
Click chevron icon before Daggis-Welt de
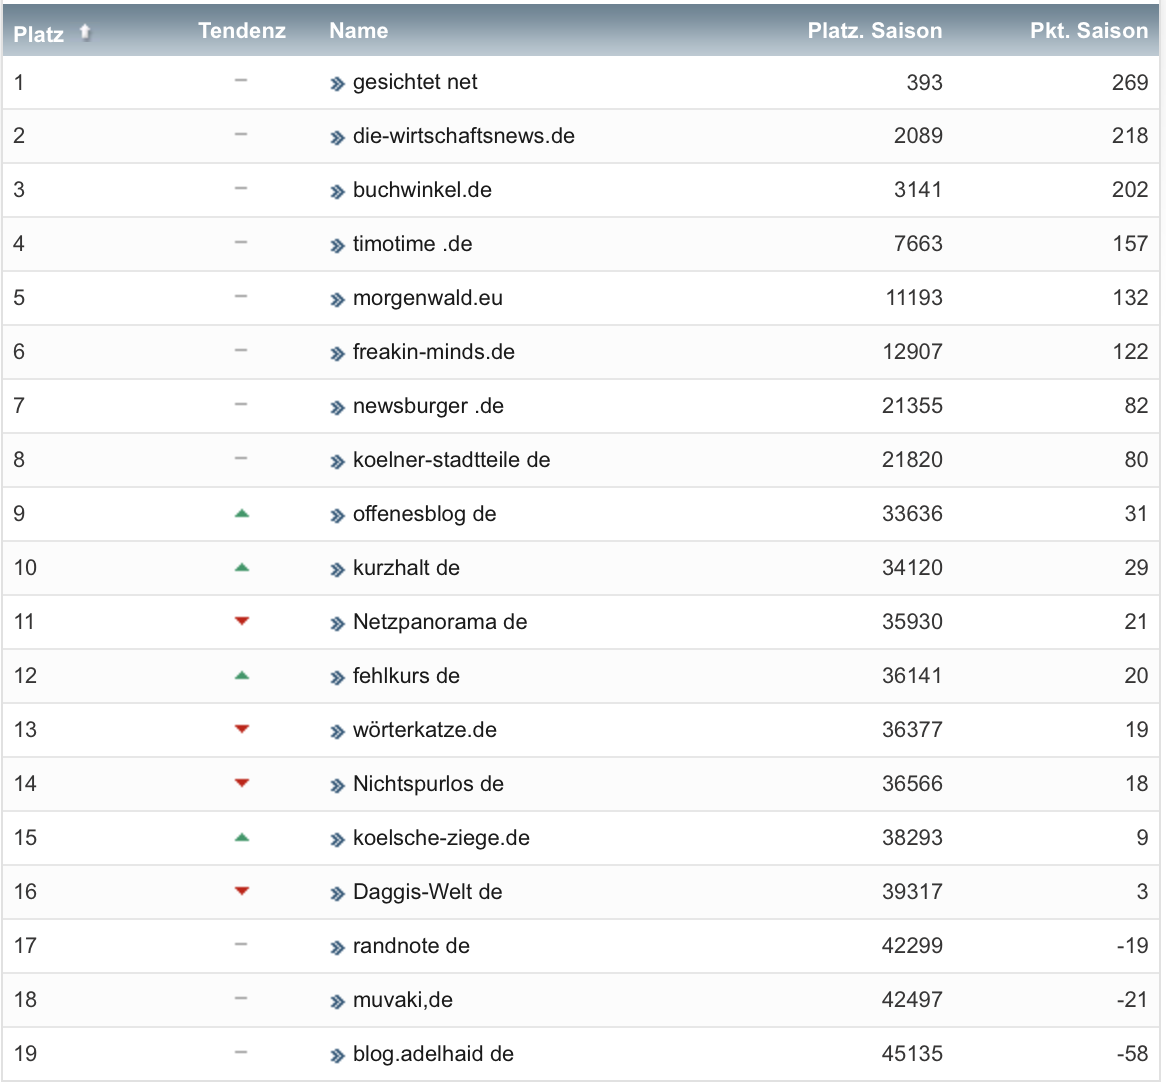pos(338,893)
